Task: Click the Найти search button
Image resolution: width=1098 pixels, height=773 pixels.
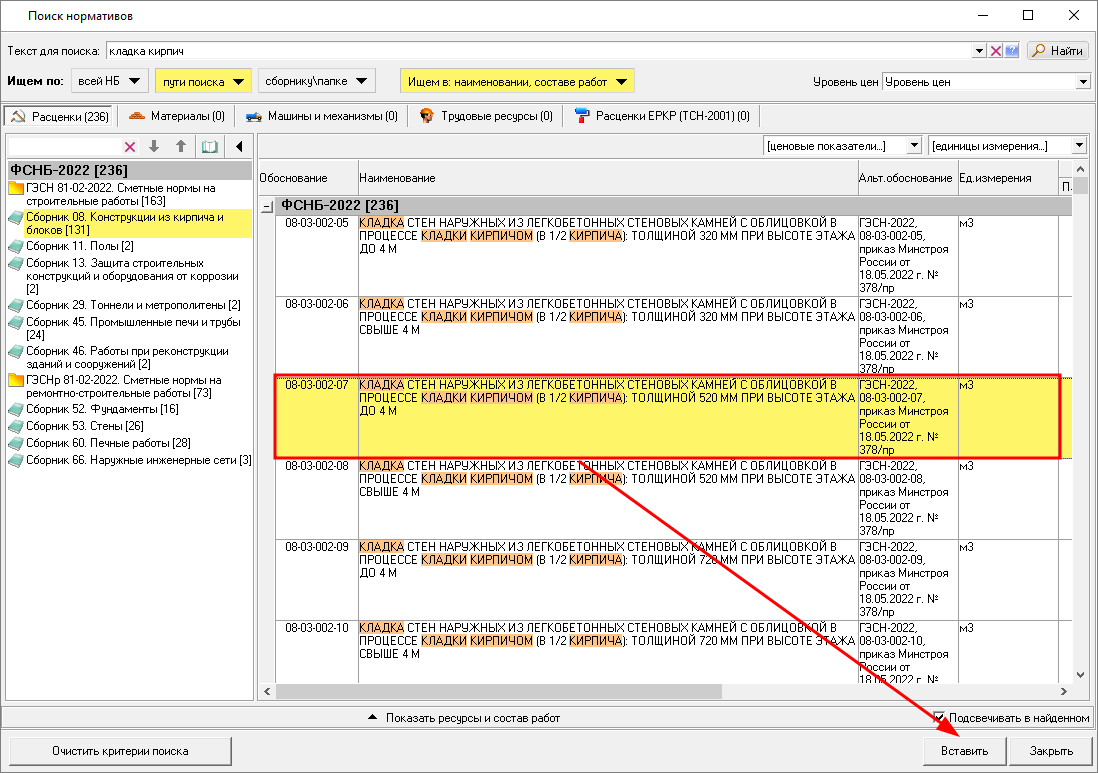Action: [x=1057, y=51]
